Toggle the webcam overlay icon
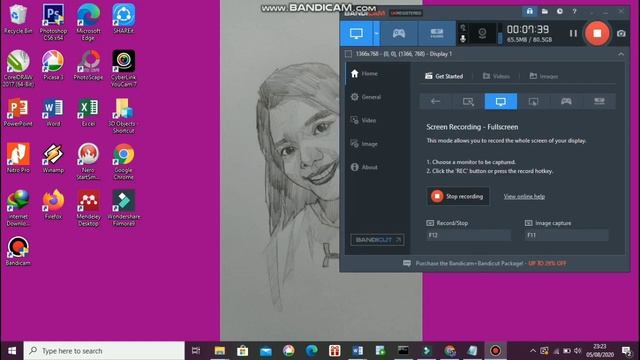The image size is (640, 360). (482, 33)
